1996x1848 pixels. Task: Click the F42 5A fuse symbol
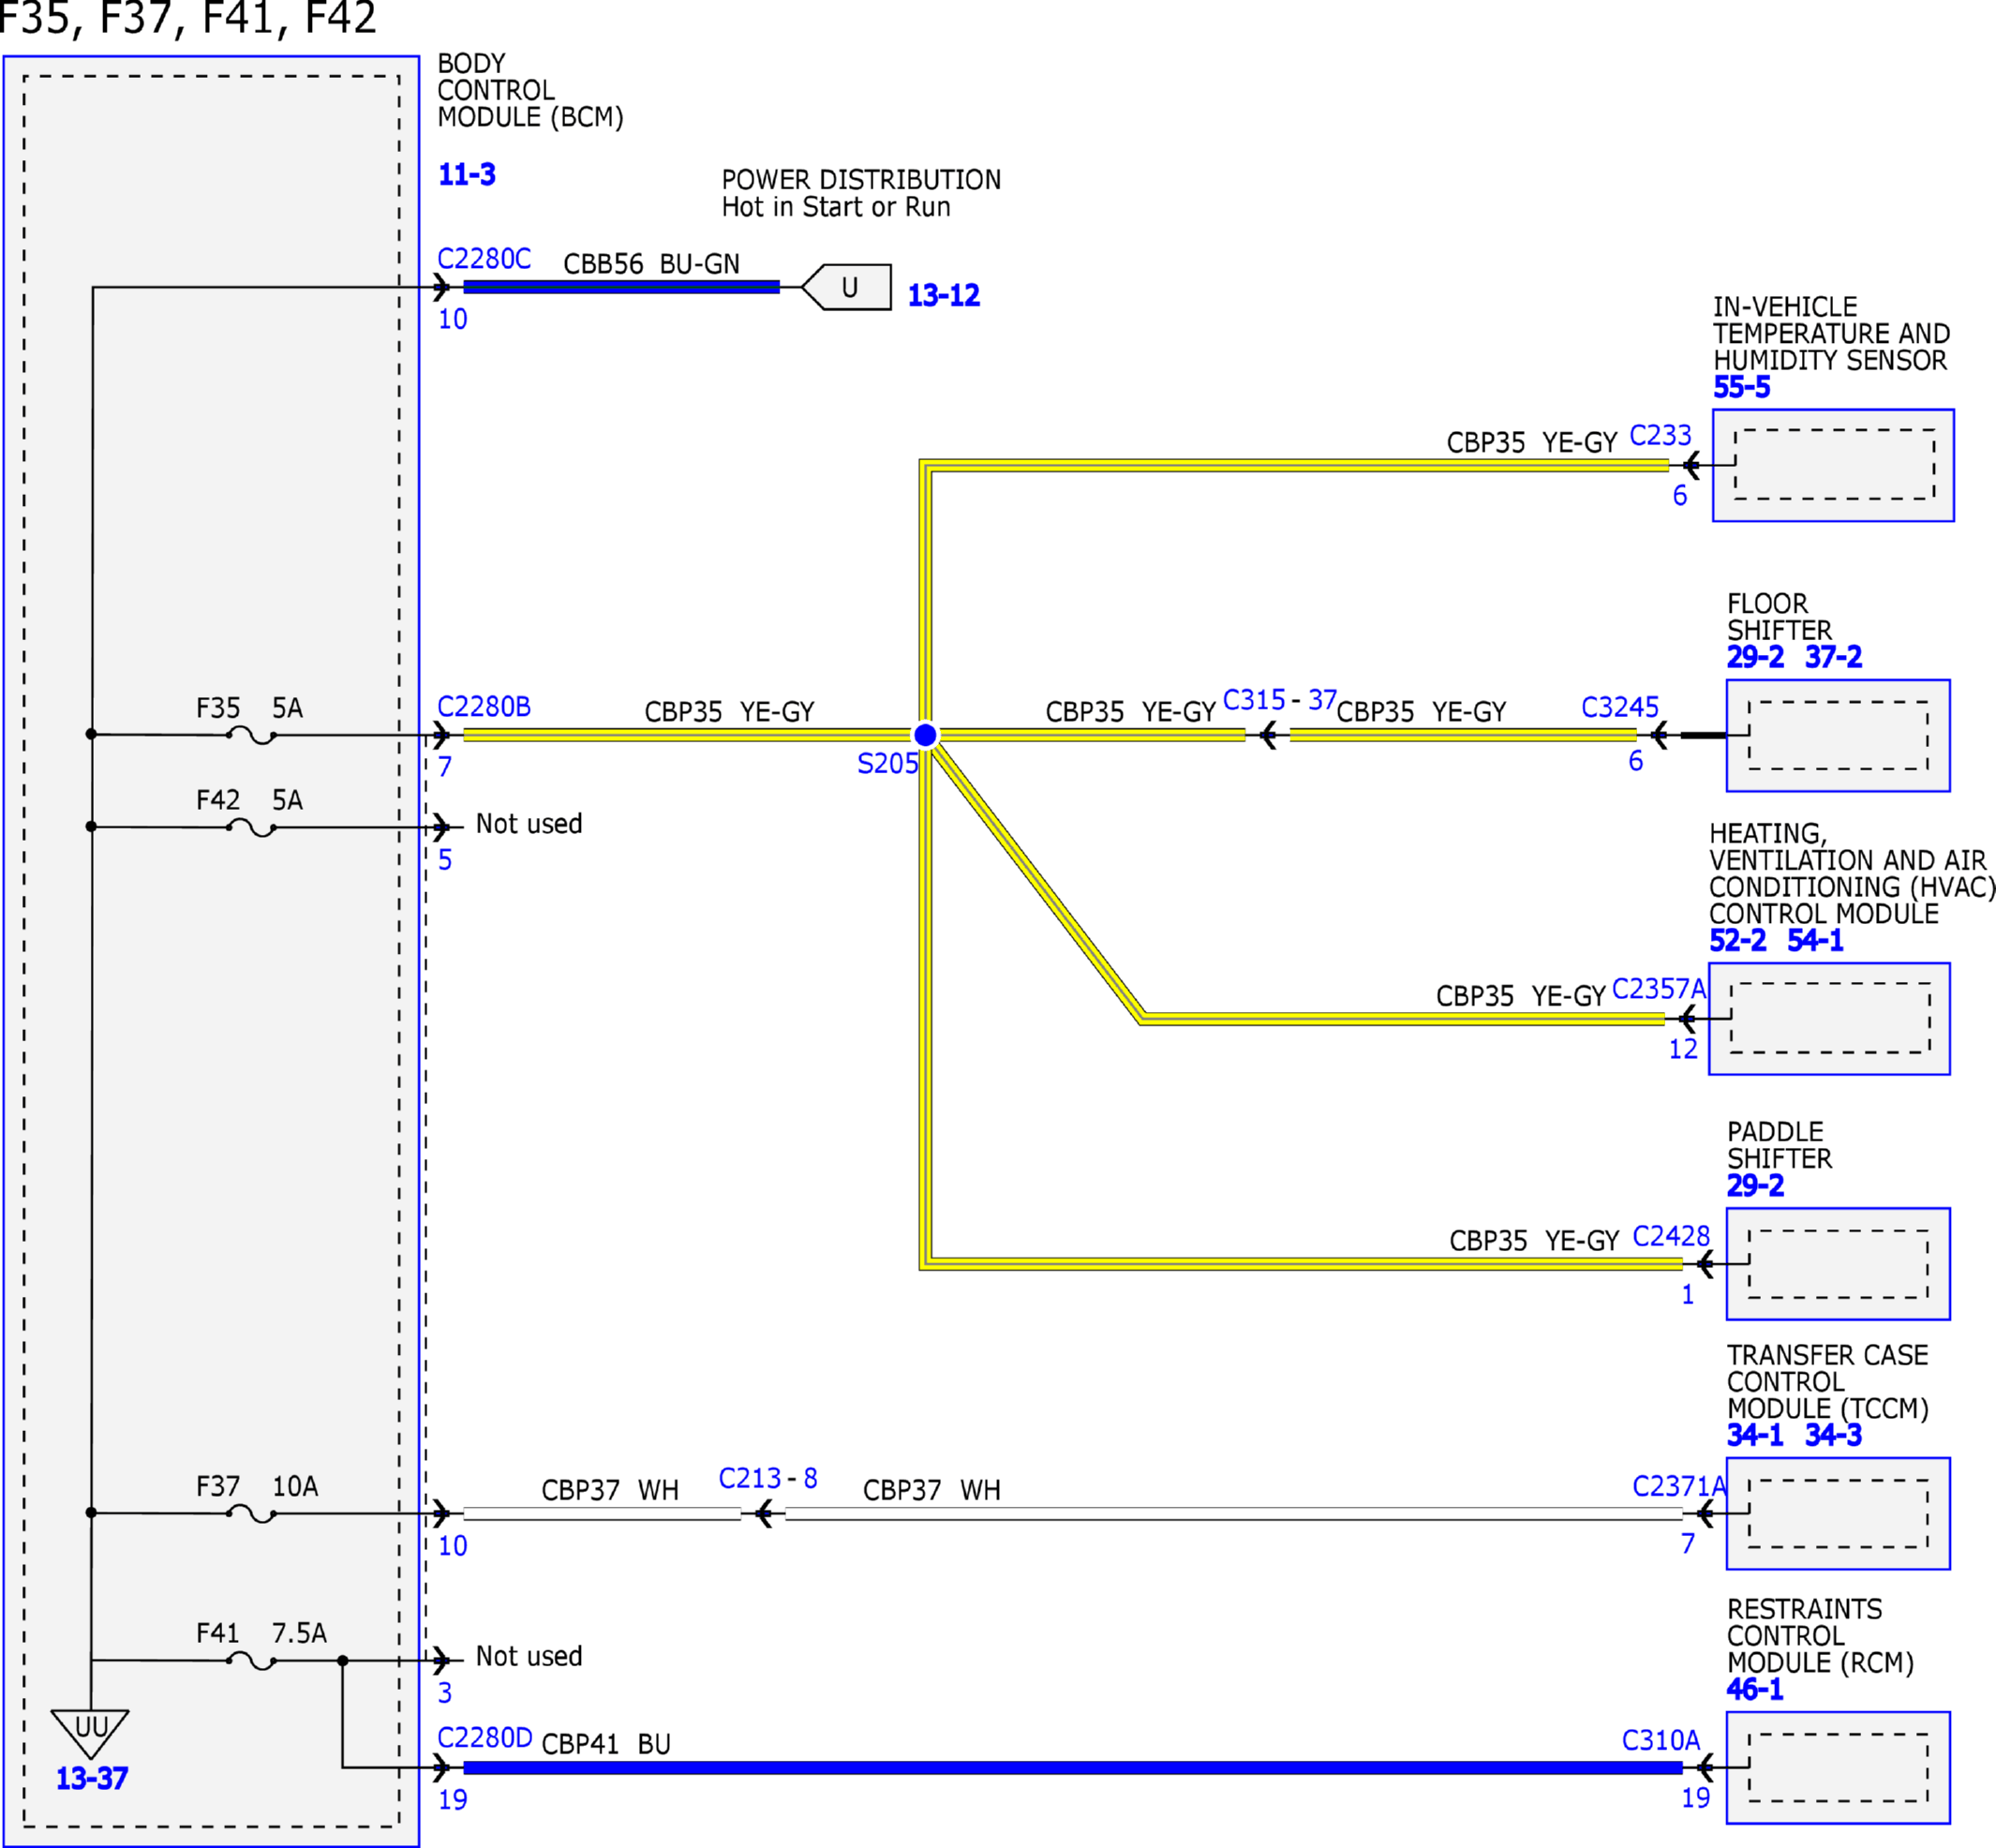pos(251,828)
